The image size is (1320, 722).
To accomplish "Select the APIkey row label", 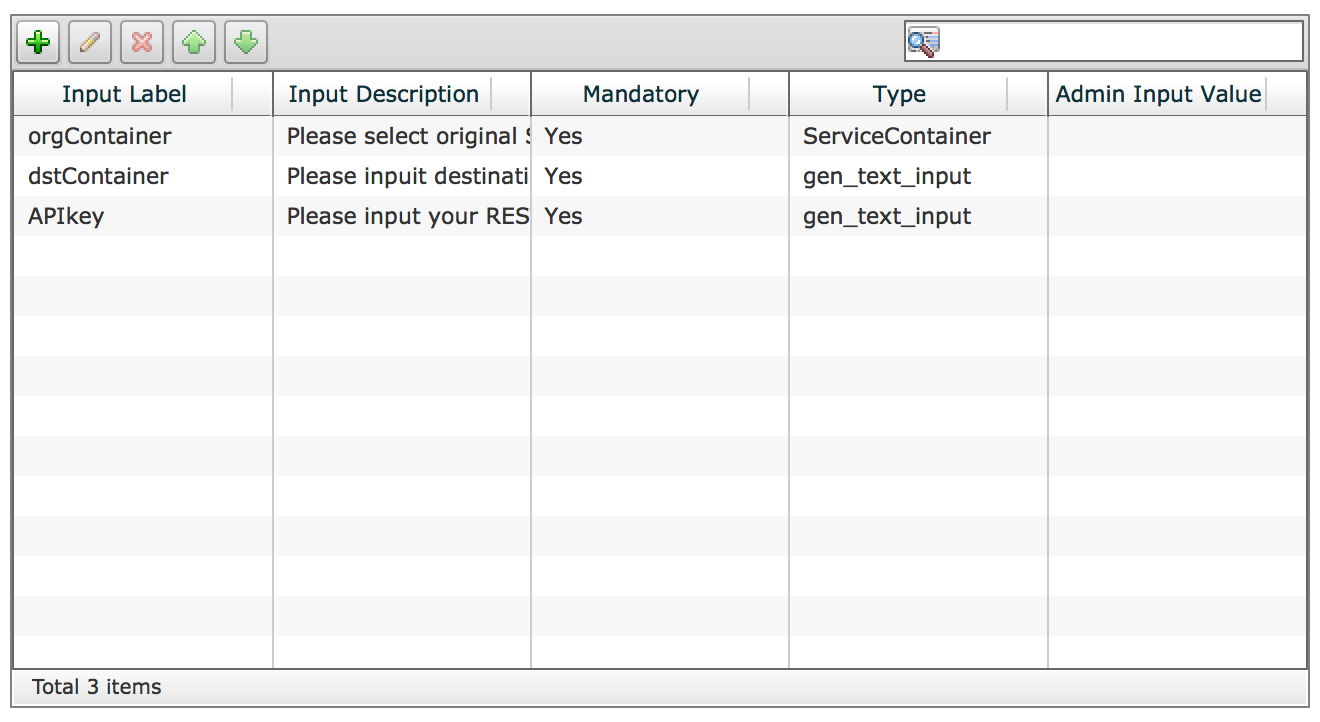I will click(66, 216).
